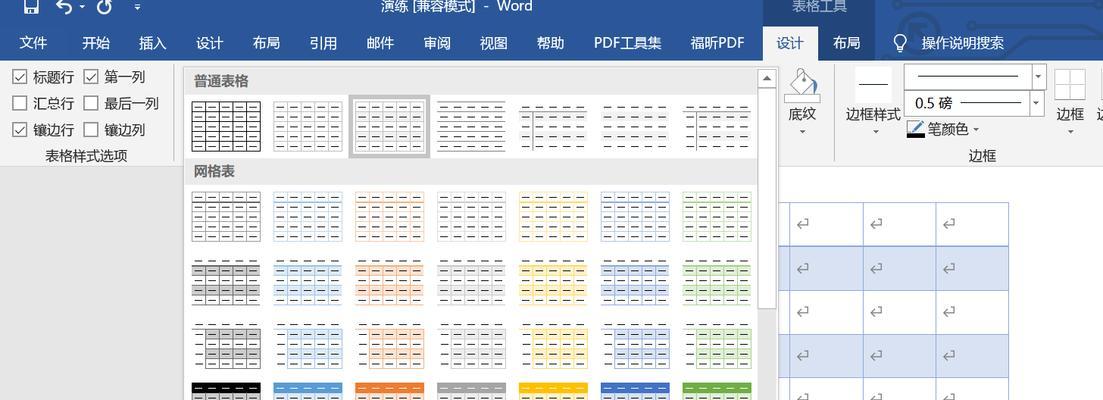Click the 边框 grid icon
The image size is (1103, 400).
click(1070, 84)
